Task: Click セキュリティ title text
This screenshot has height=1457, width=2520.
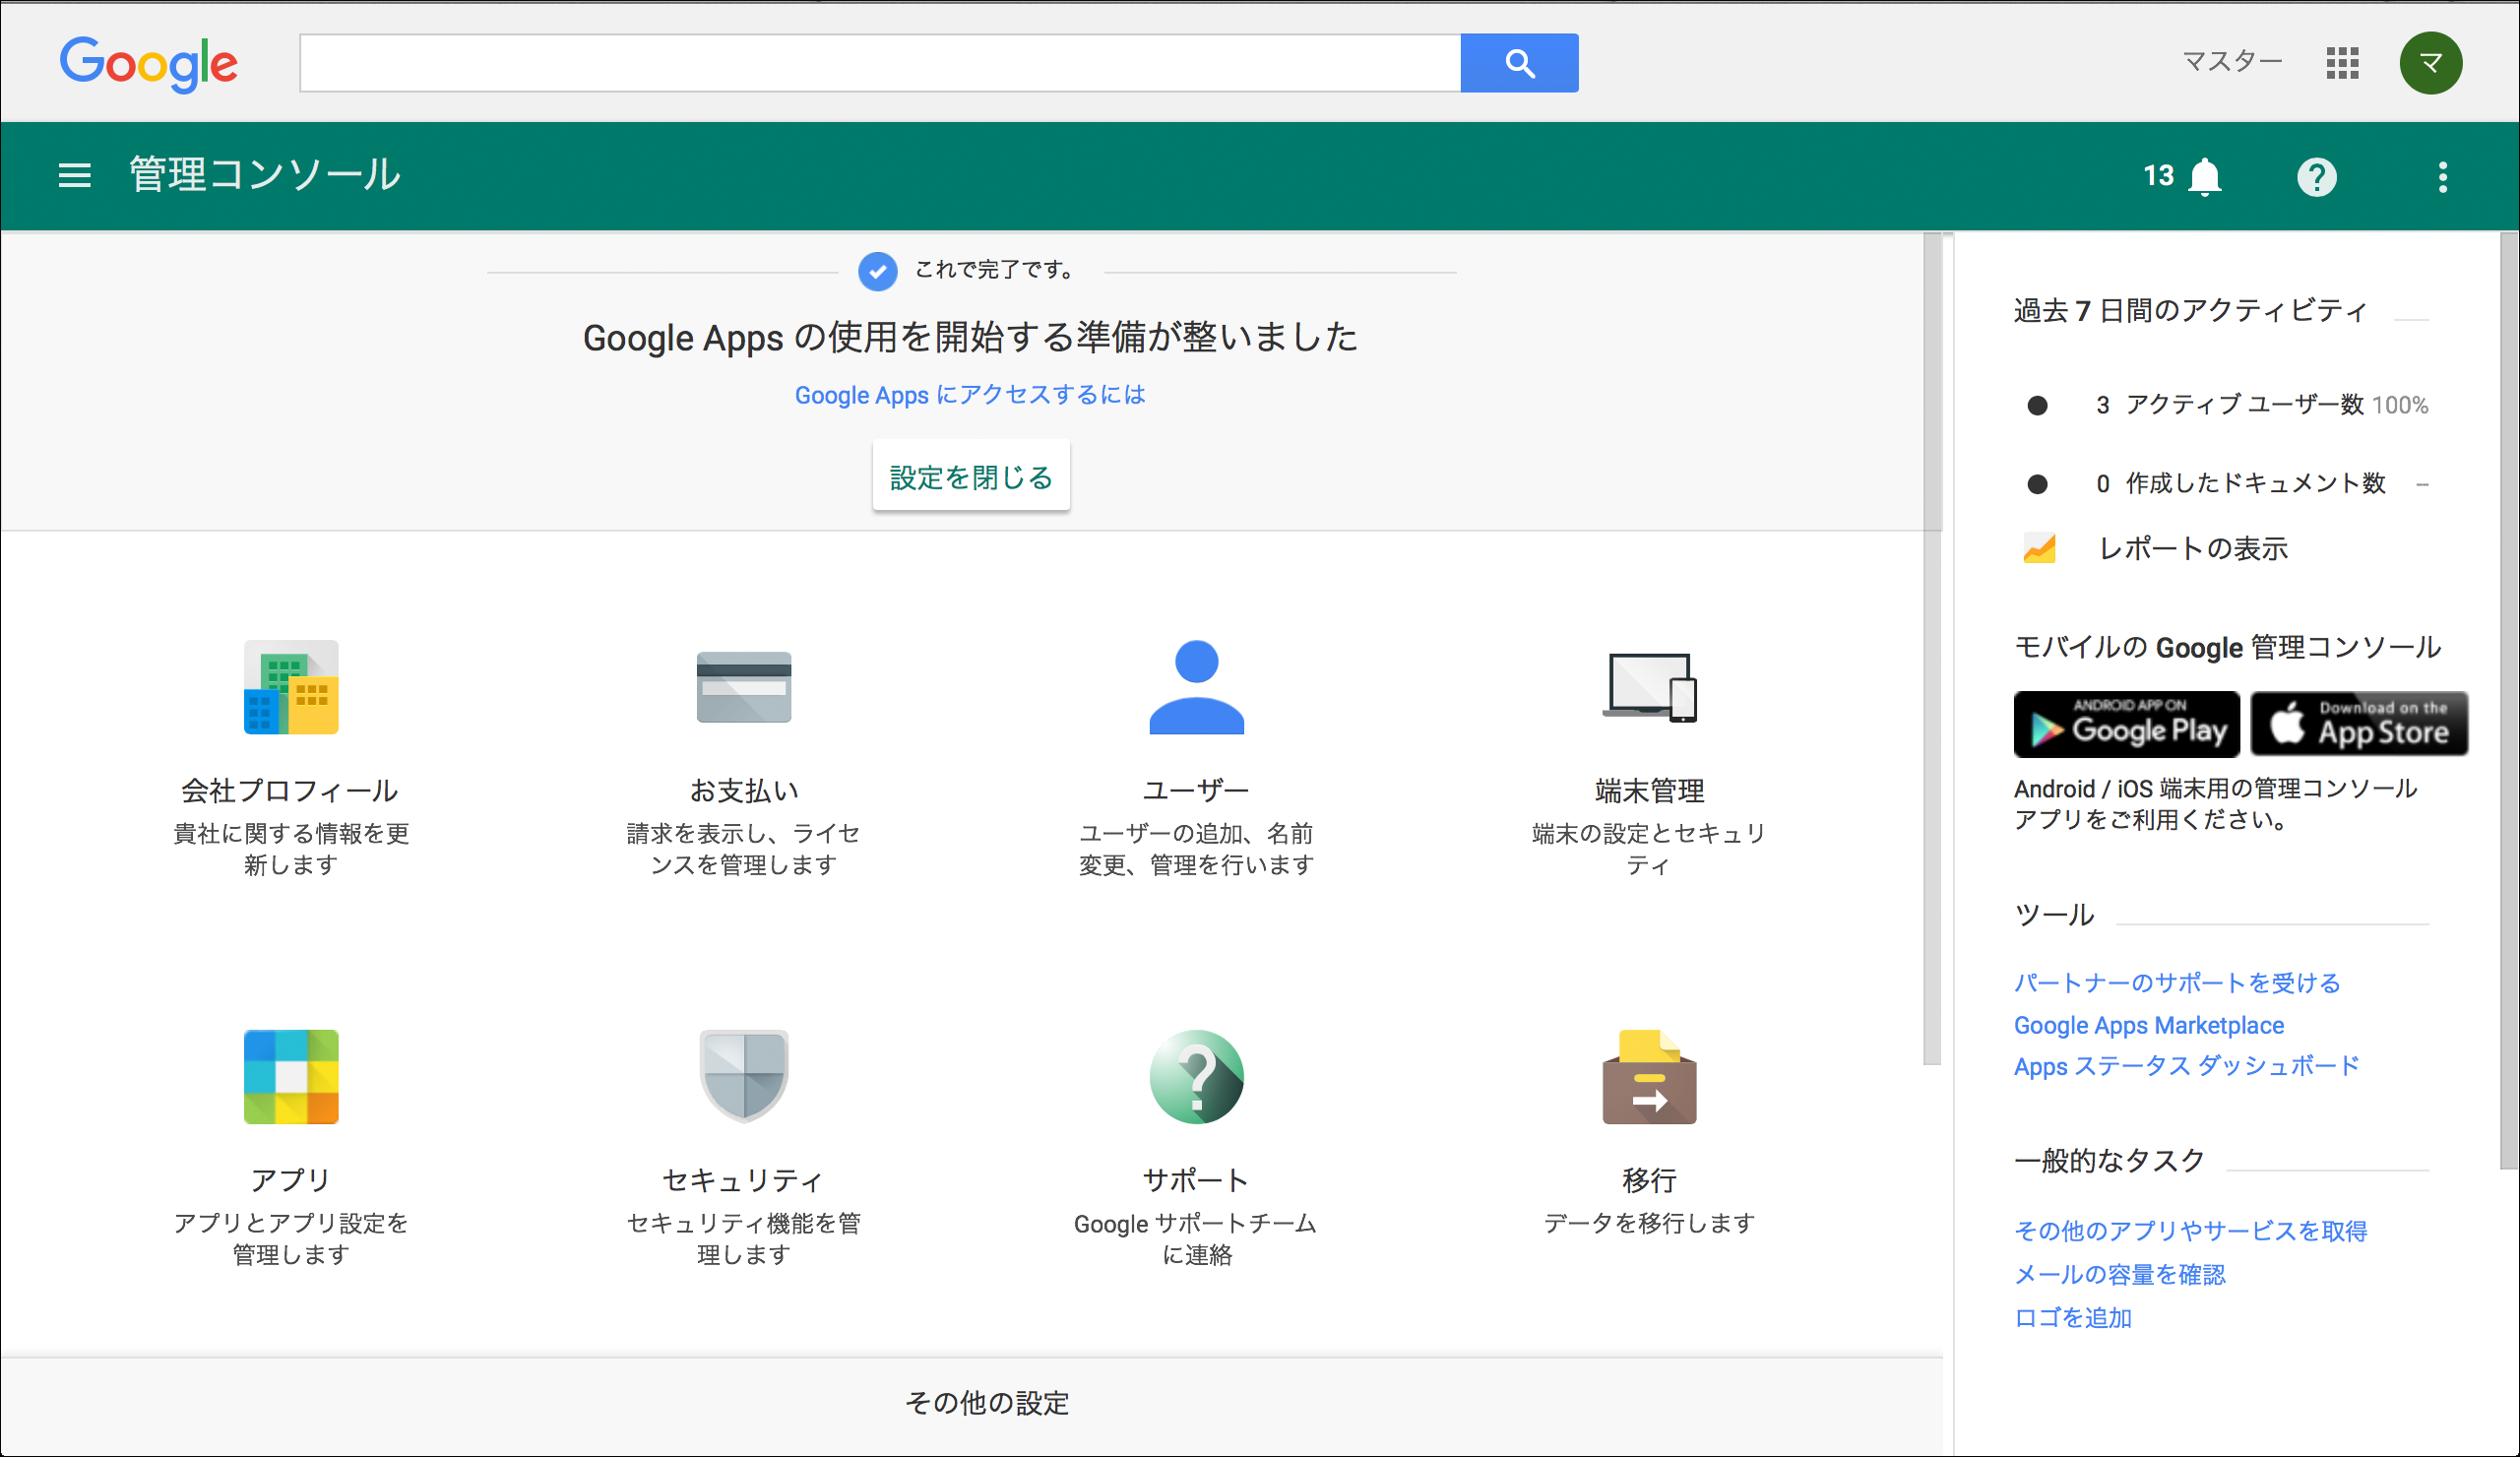Action: (x=743, y=1180)
